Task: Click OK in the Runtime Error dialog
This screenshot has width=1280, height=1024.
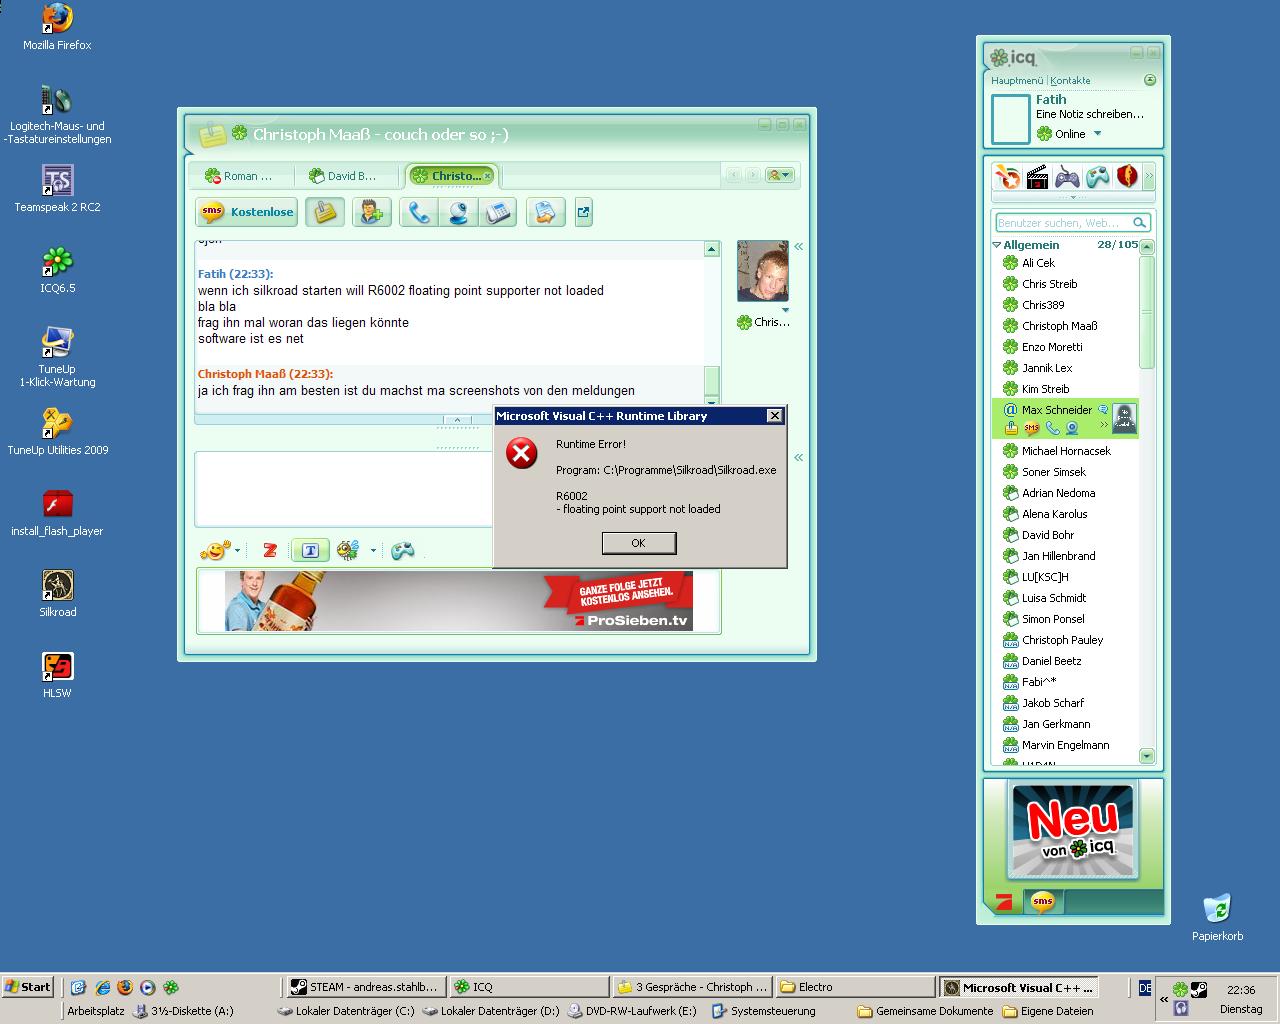Action: click(639, 543)
